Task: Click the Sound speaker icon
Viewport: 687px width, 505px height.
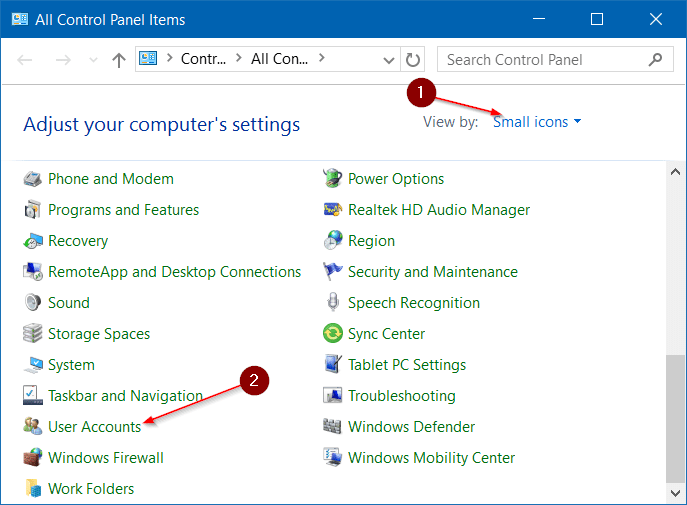Action: click(33, 303)
